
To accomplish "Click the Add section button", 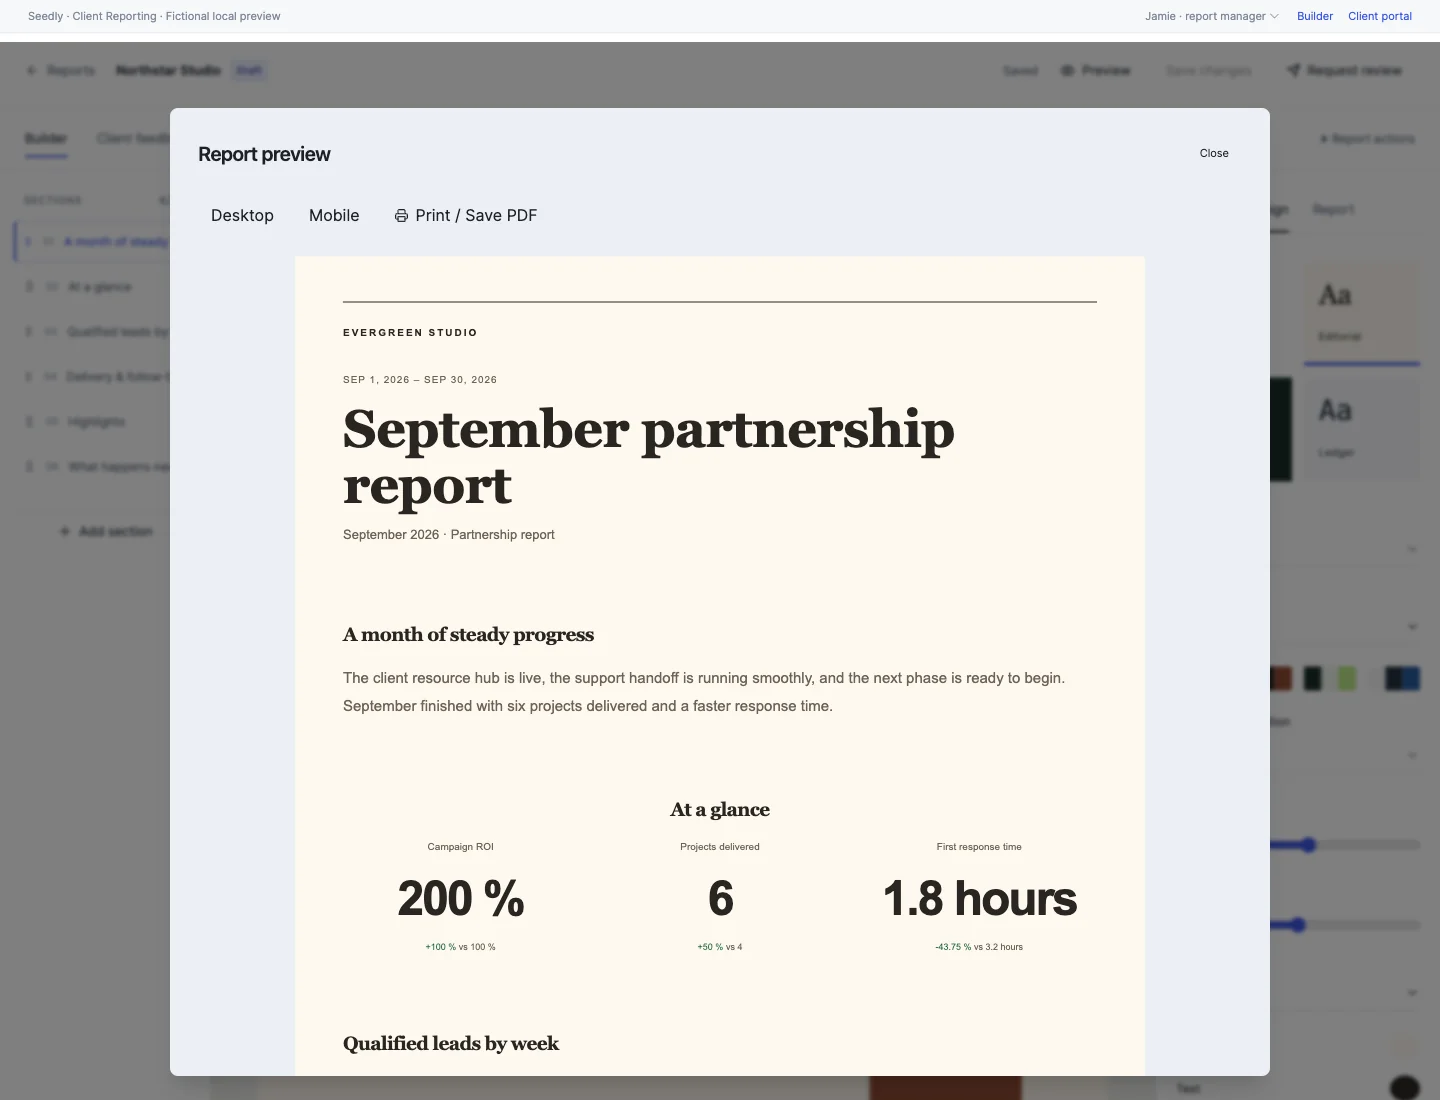I will [x=106, y=532].
